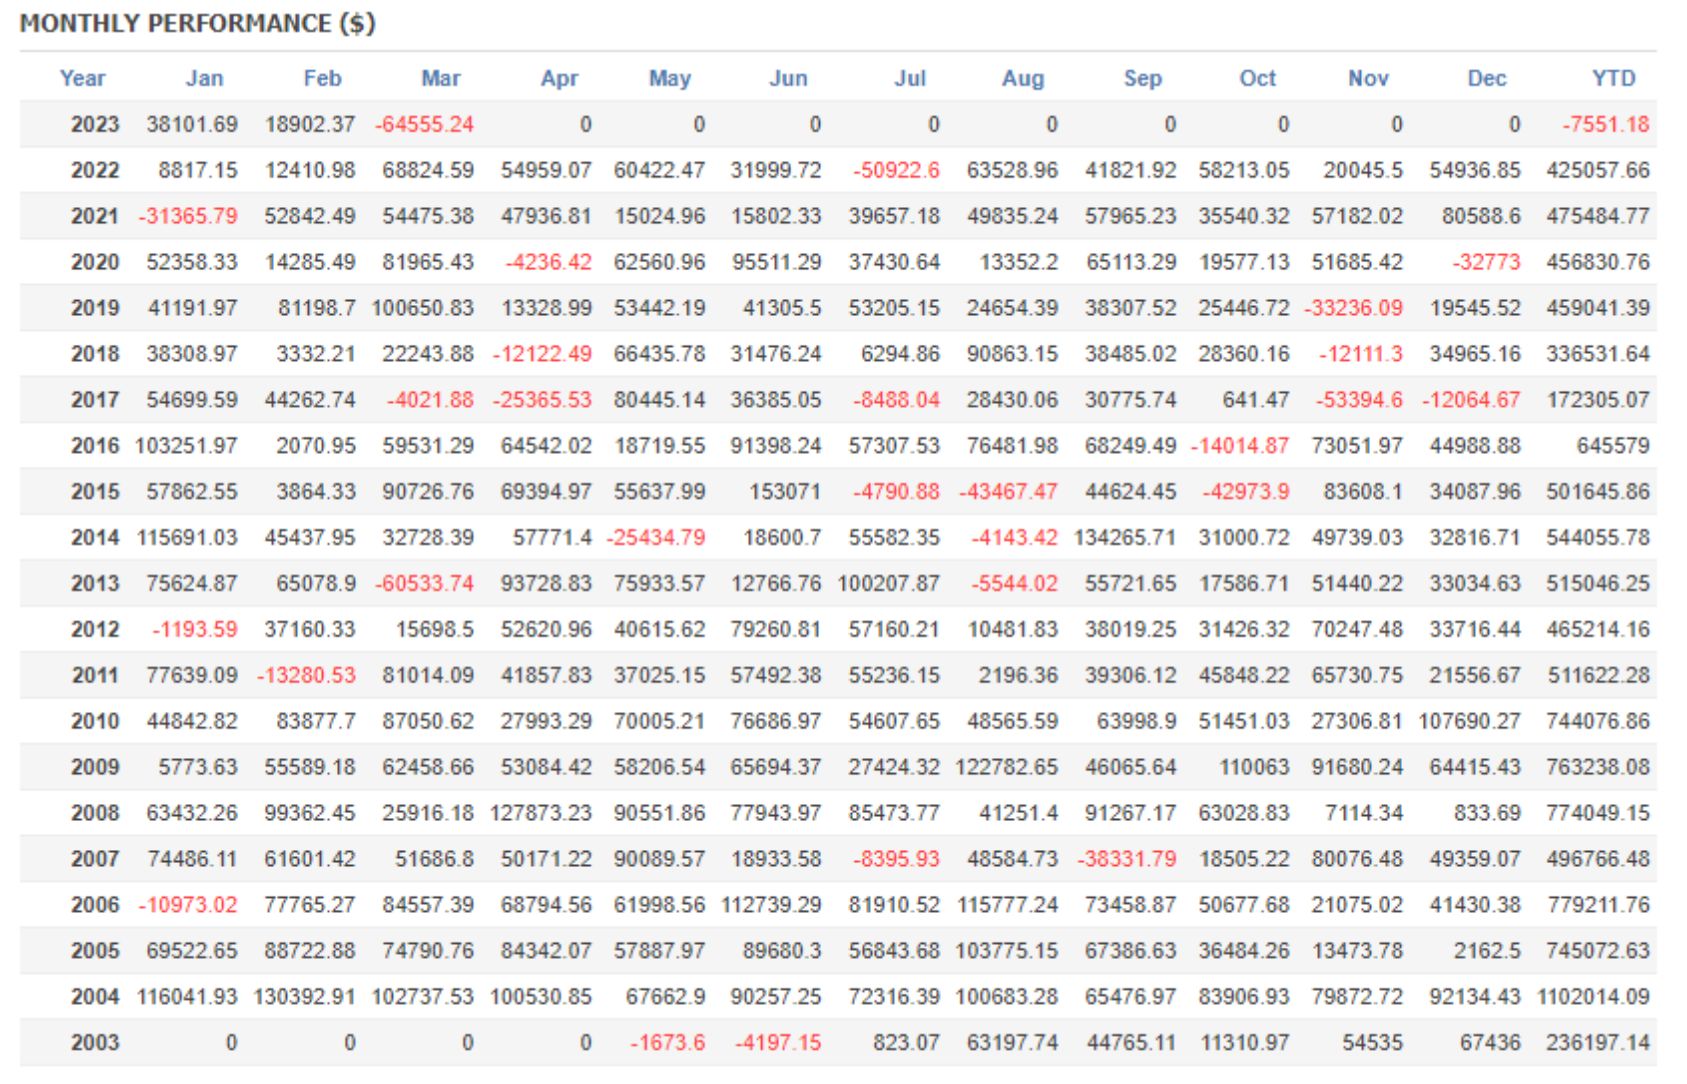Select the 2012 year row label
This screenshot has height=1084, width=1687.
pos(94,629)
